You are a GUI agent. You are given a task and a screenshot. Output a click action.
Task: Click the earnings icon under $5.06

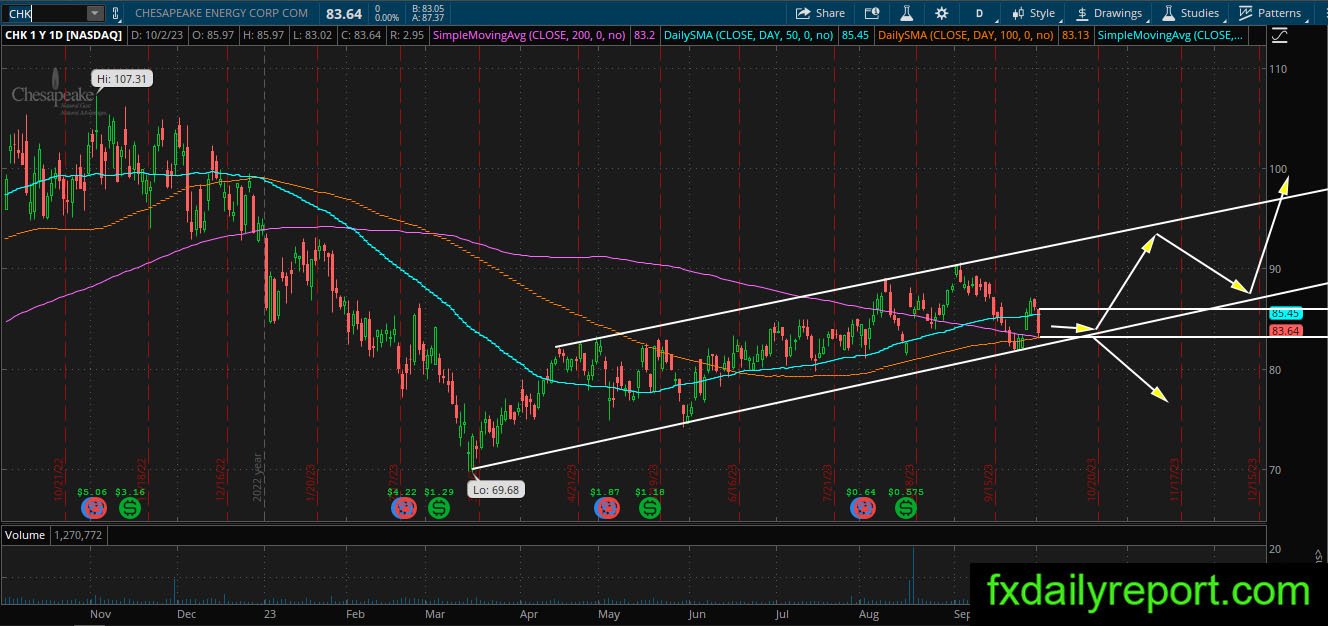click(93, 508)
